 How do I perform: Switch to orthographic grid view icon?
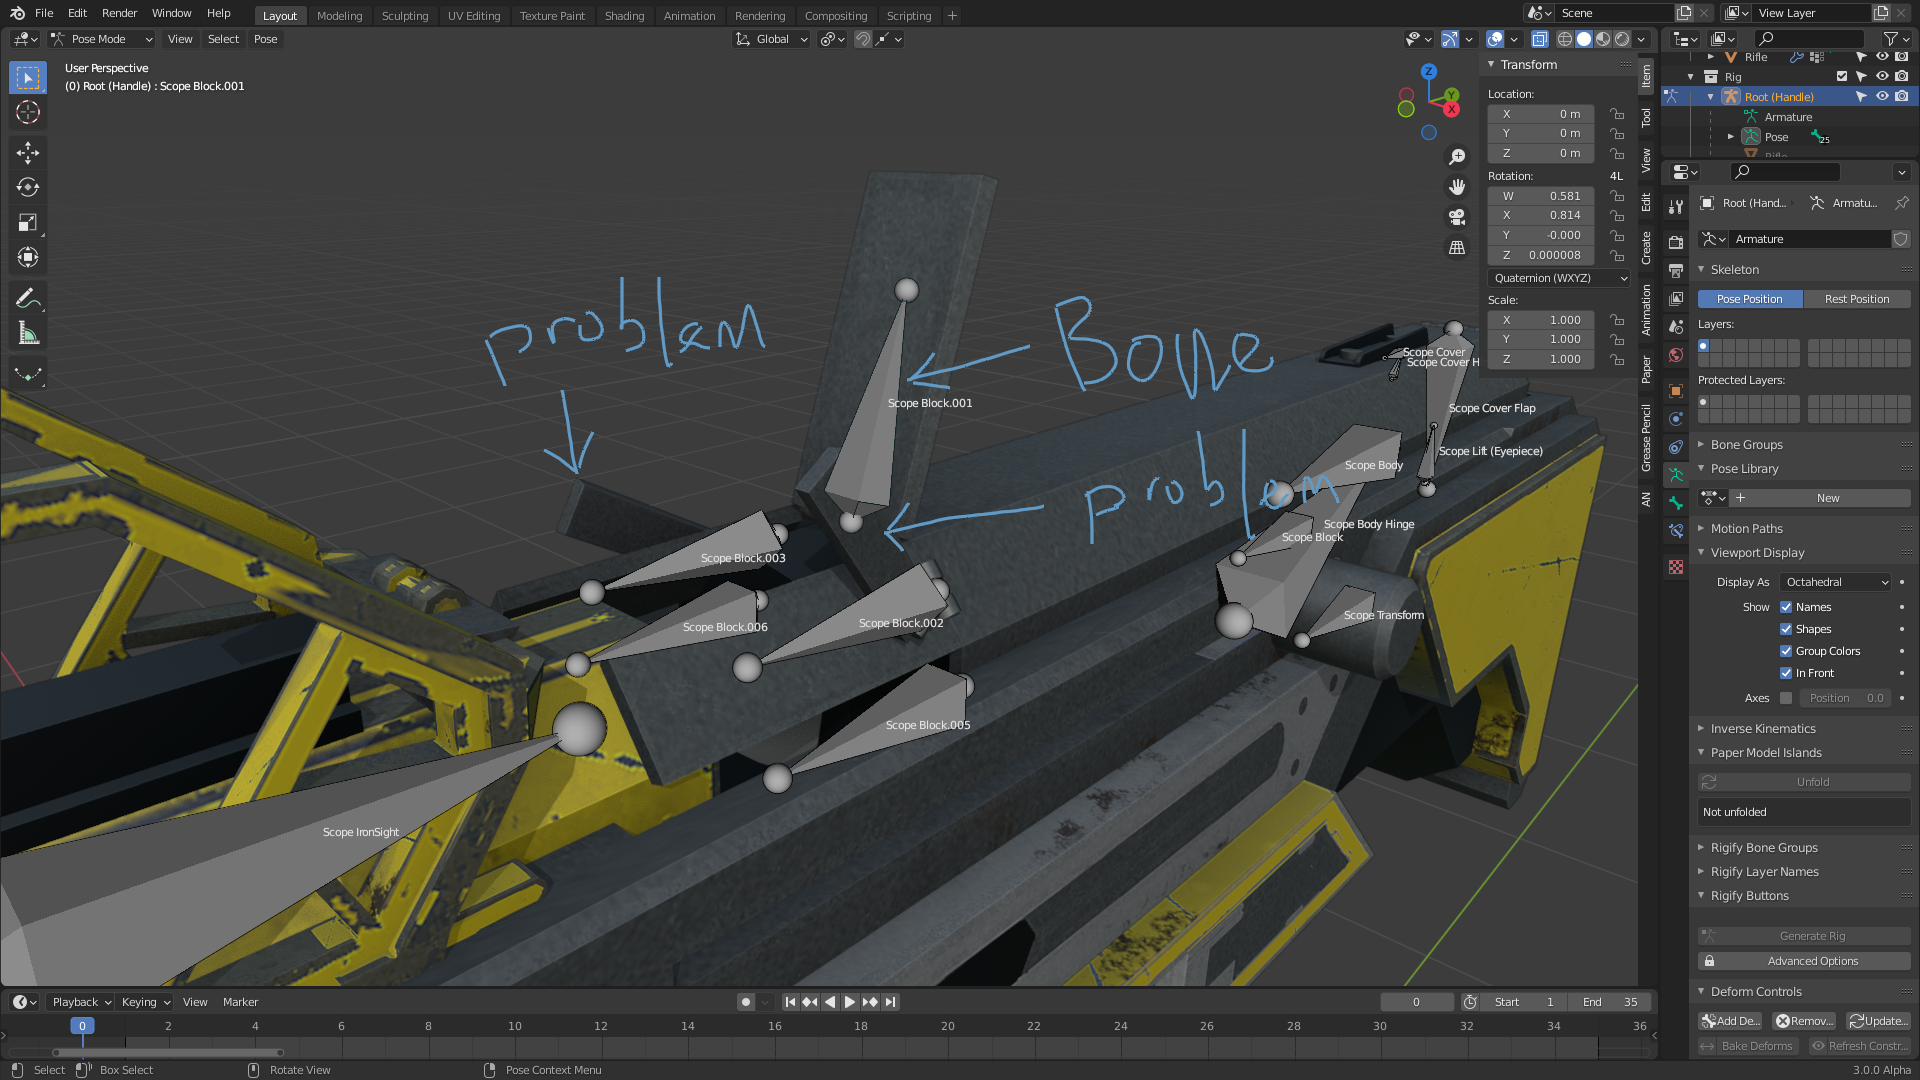click(x=1457, y=247)
